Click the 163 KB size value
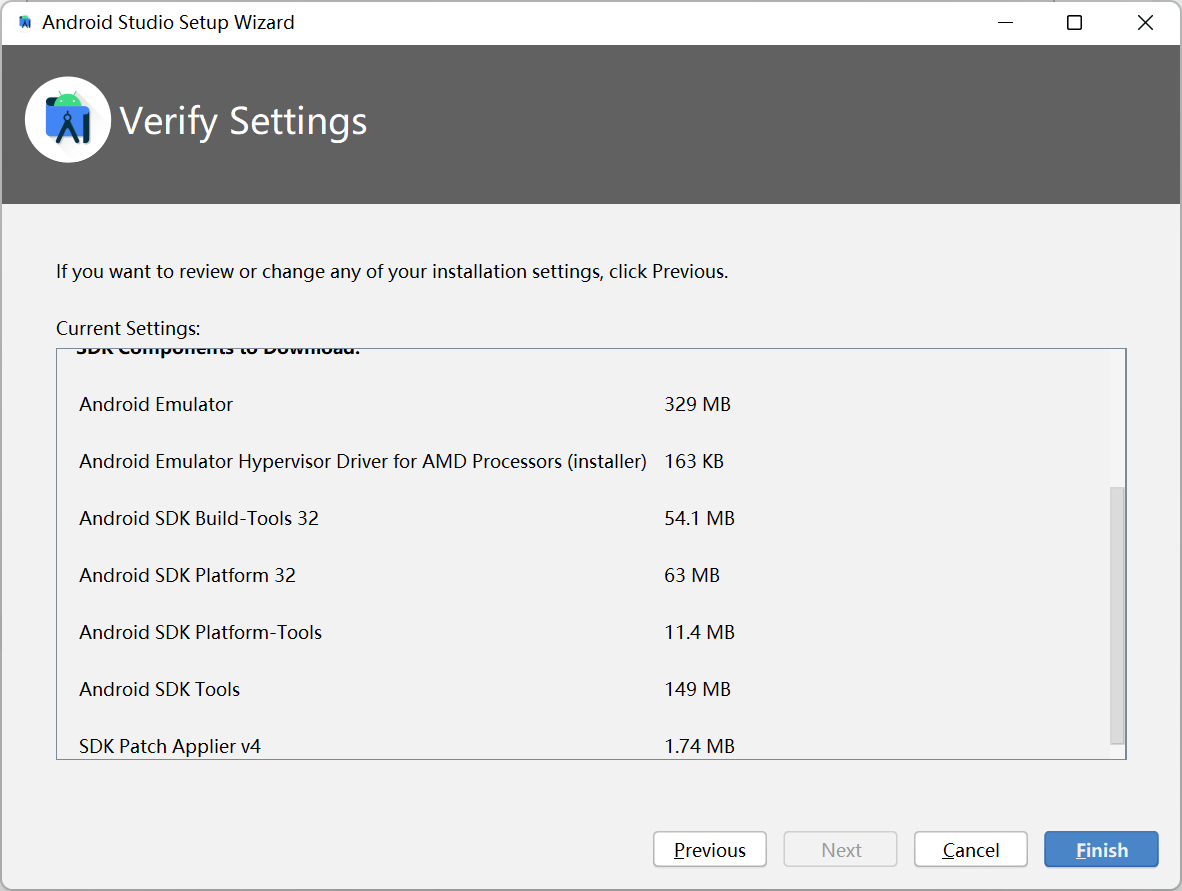The width and height of the screenshot is (1182, 891). (694, 461)
